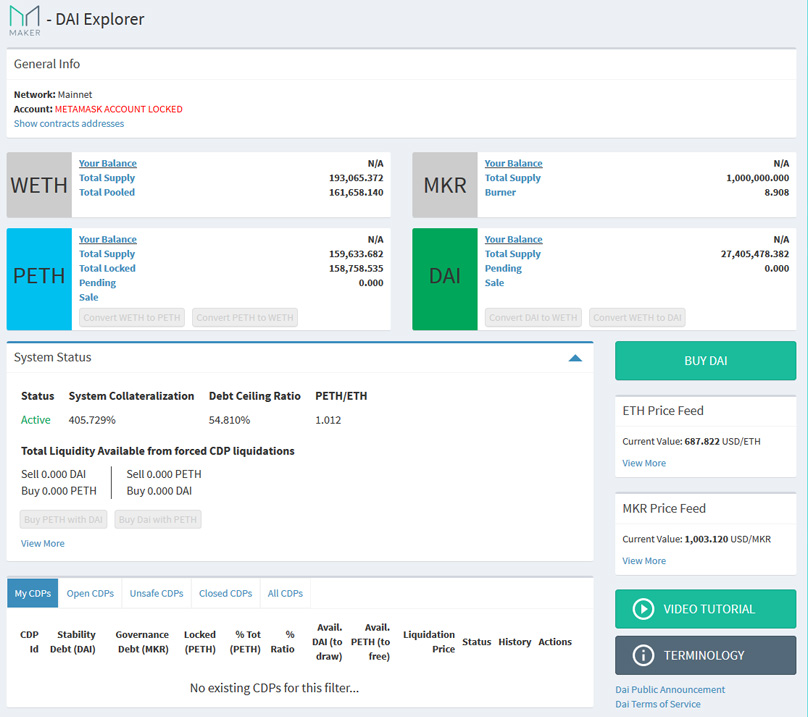Click Locked (PETH) column header

tap(200, 642)
